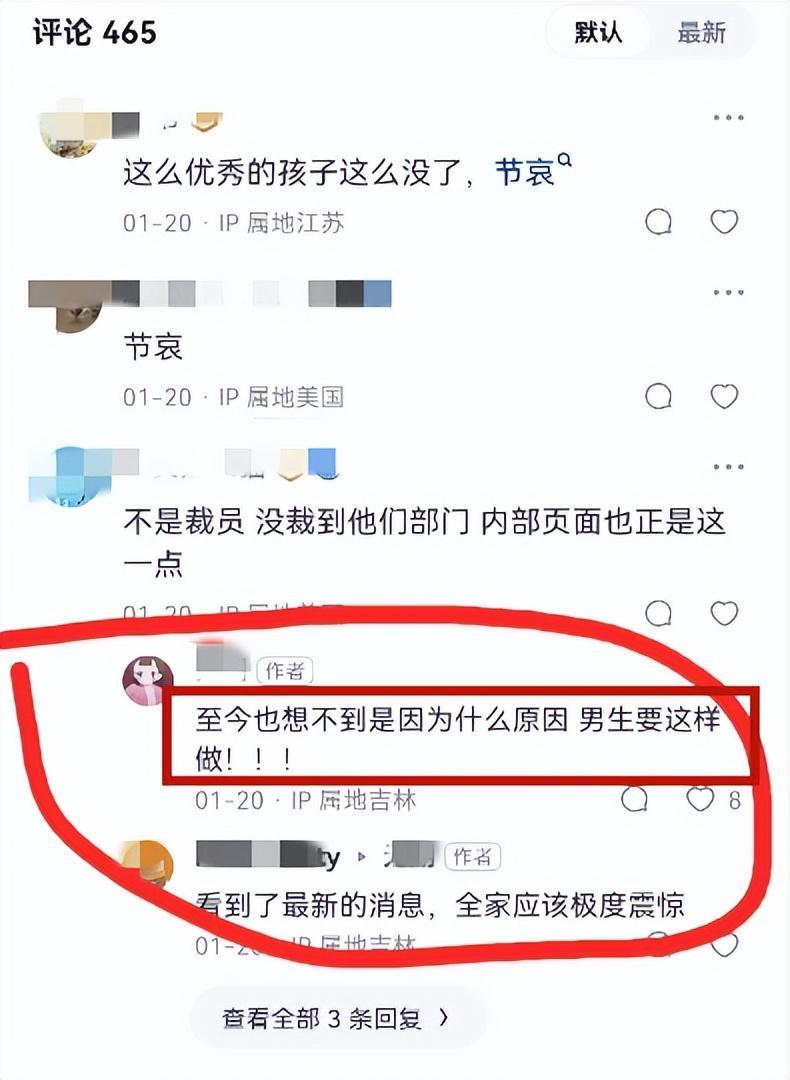Like the 节哀 comment from 美国

click(724, 396)
